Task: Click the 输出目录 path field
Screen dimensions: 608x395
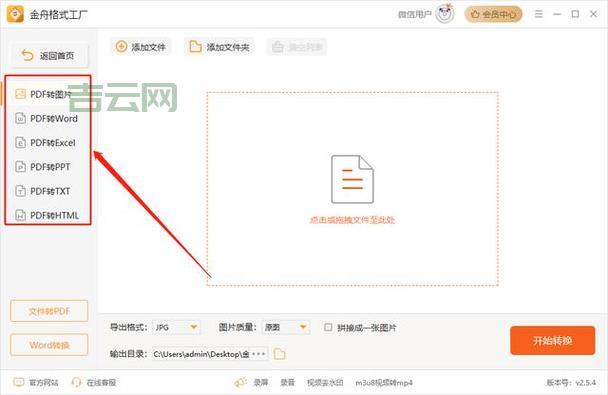Action: [210, 354]
